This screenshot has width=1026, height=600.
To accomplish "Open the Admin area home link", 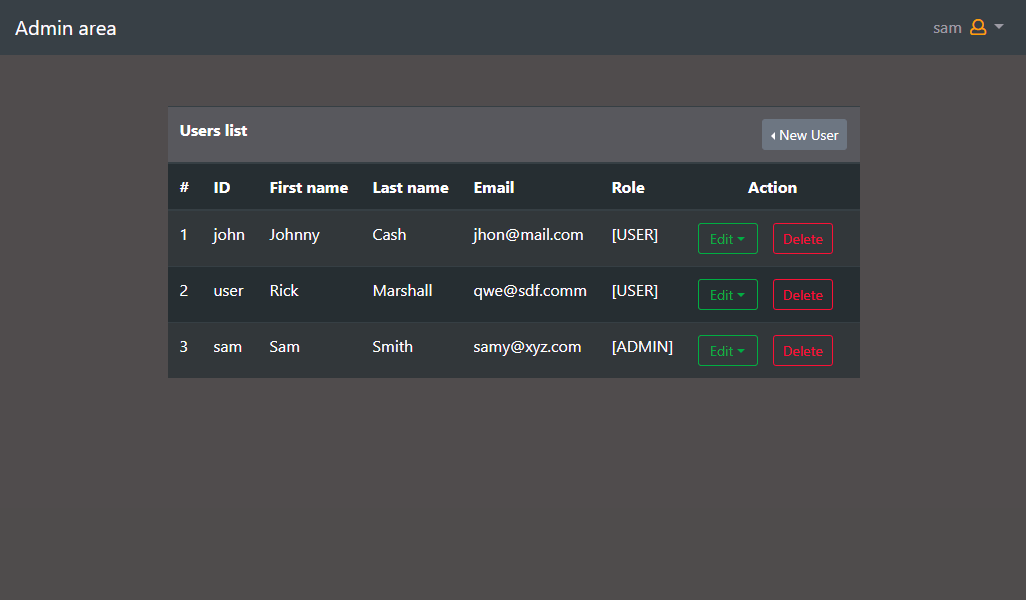I will 66,28.
